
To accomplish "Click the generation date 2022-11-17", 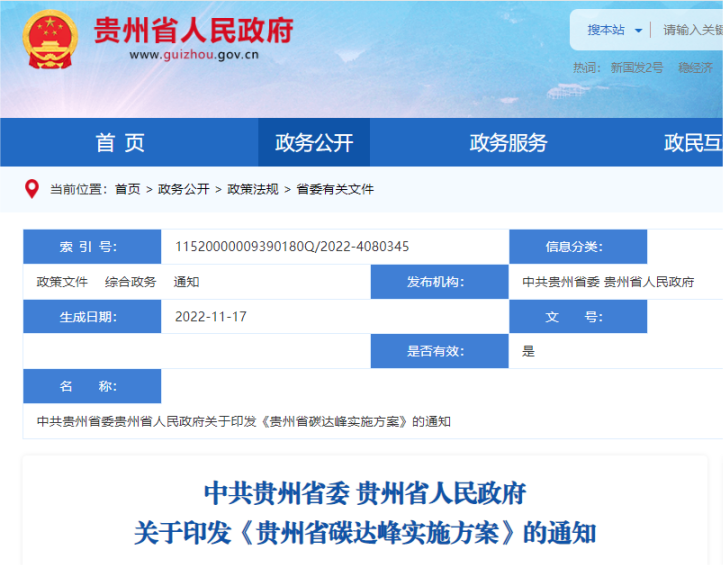I will click(211, 317).
